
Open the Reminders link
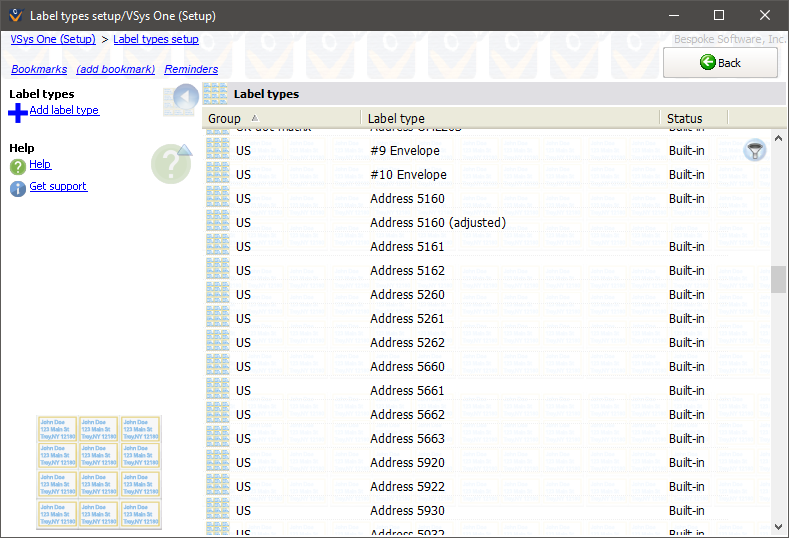[191, 70]
